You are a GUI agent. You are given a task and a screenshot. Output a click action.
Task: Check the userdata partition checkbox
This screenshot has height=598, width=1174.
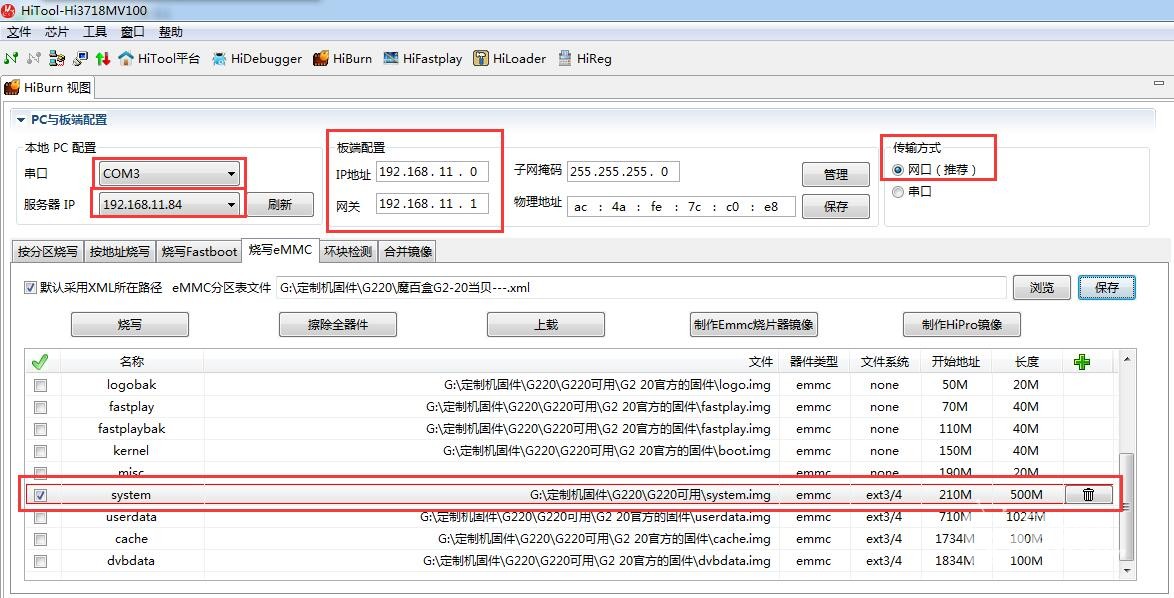tap(40, 517)
